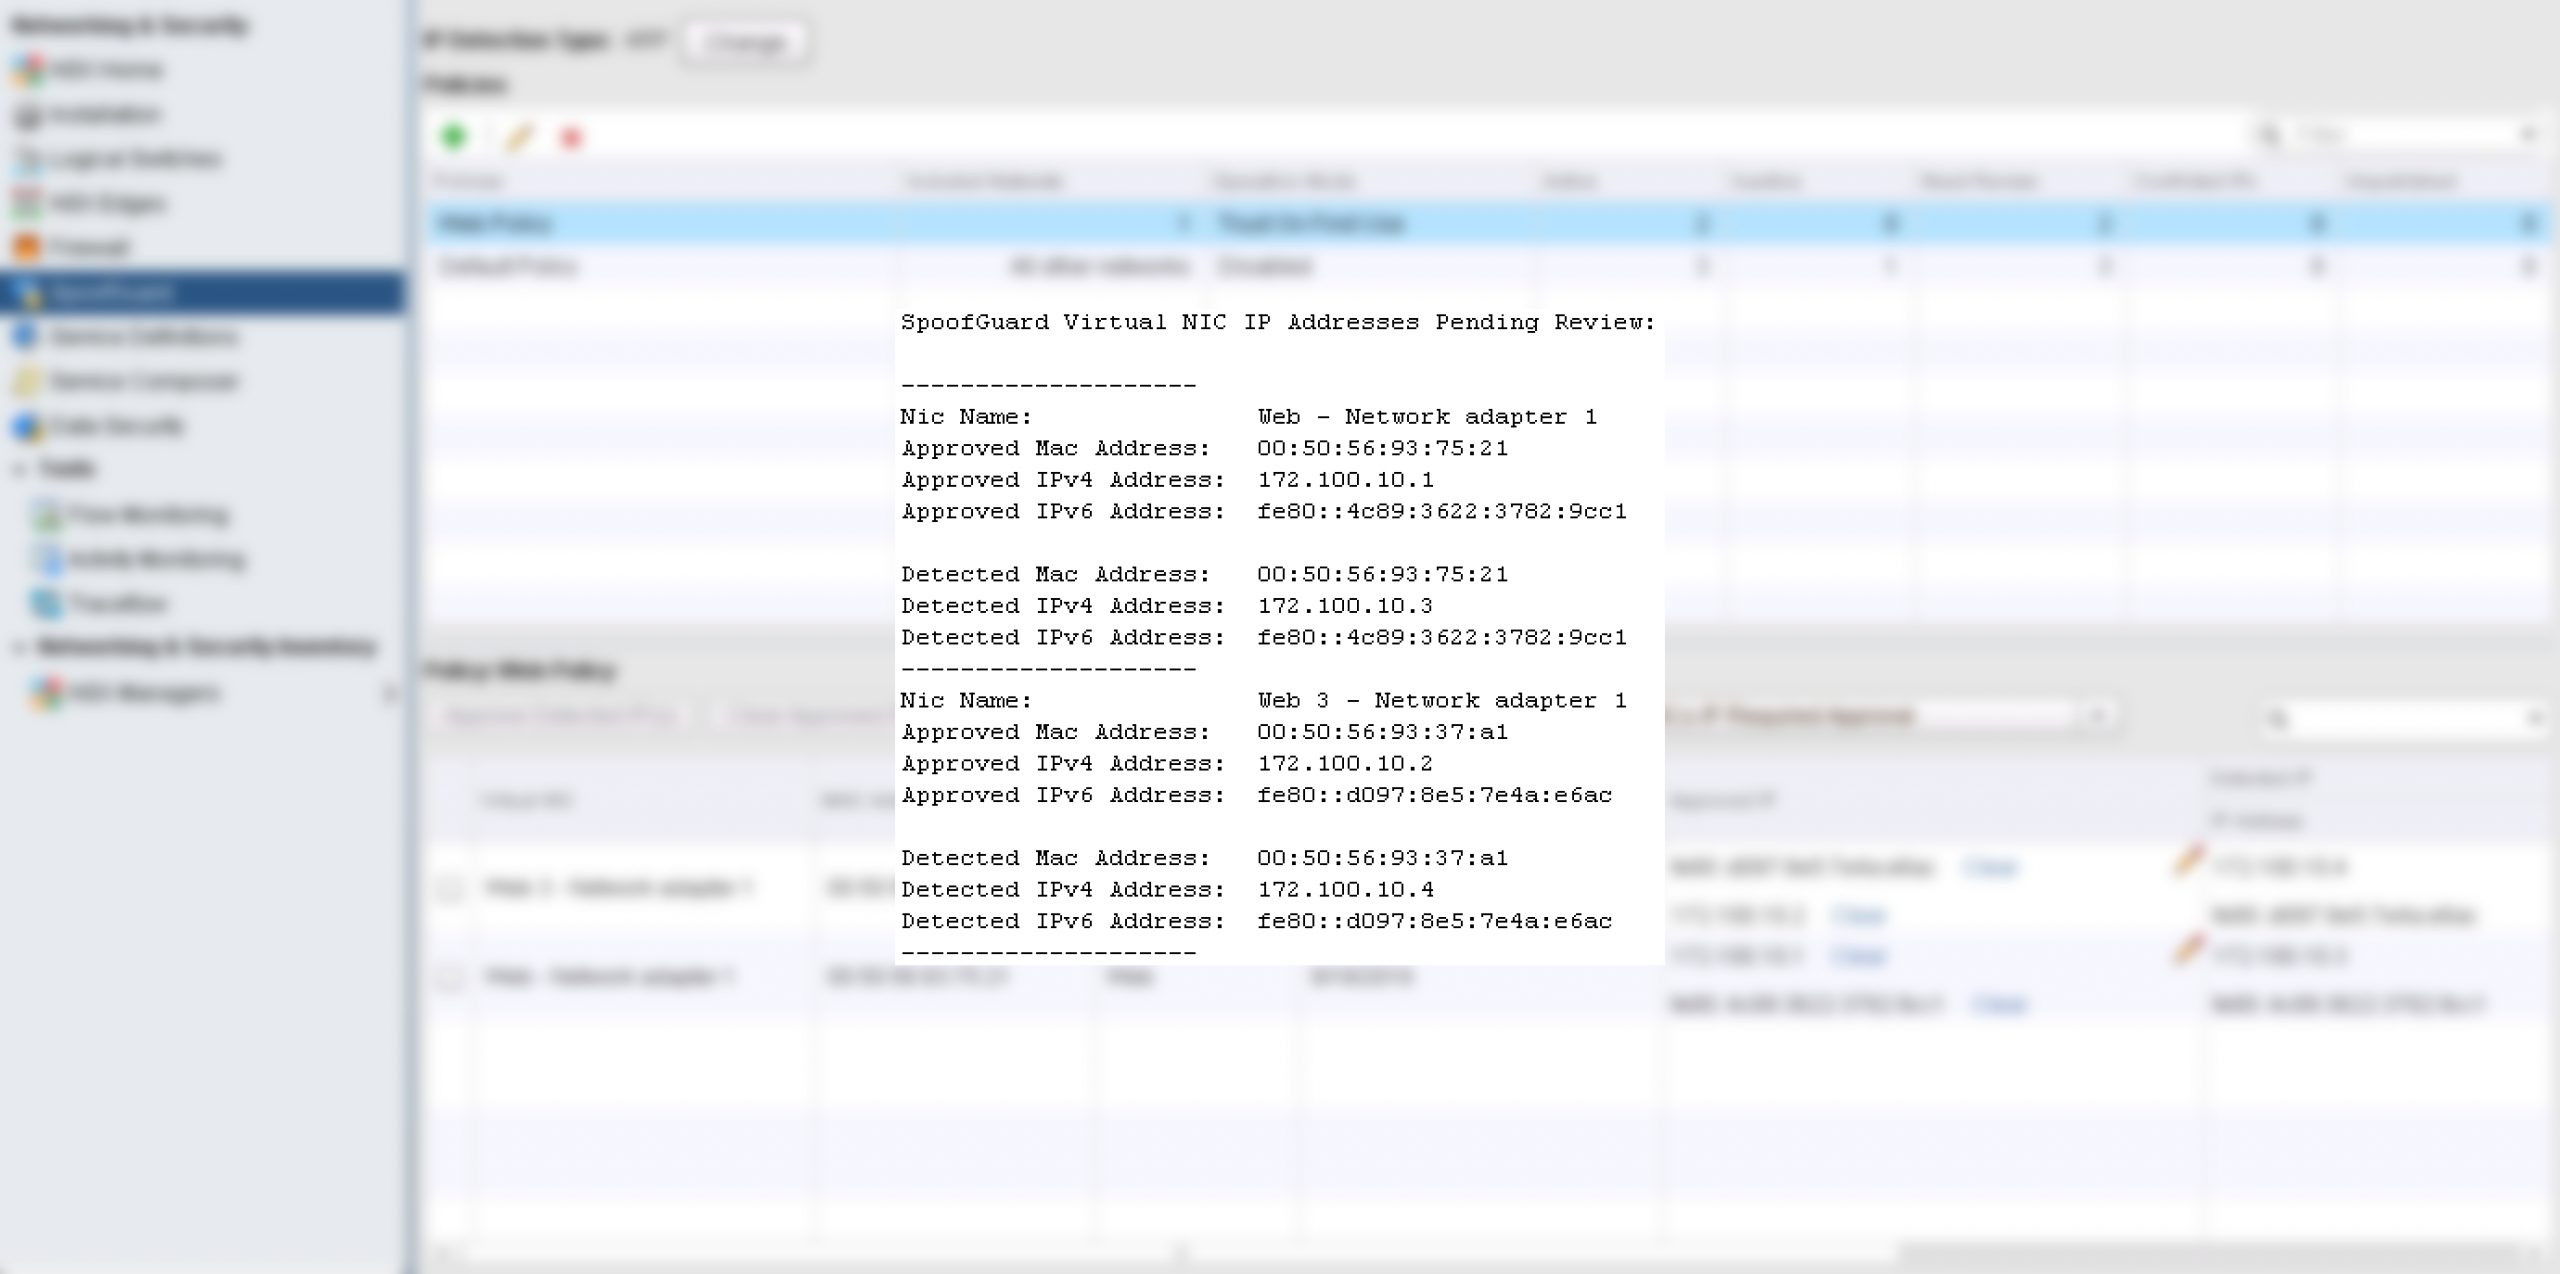Open the View IP Required Approval dropdown
The height and width of the screenshot is (1274, 2560).
[2097, 715]
